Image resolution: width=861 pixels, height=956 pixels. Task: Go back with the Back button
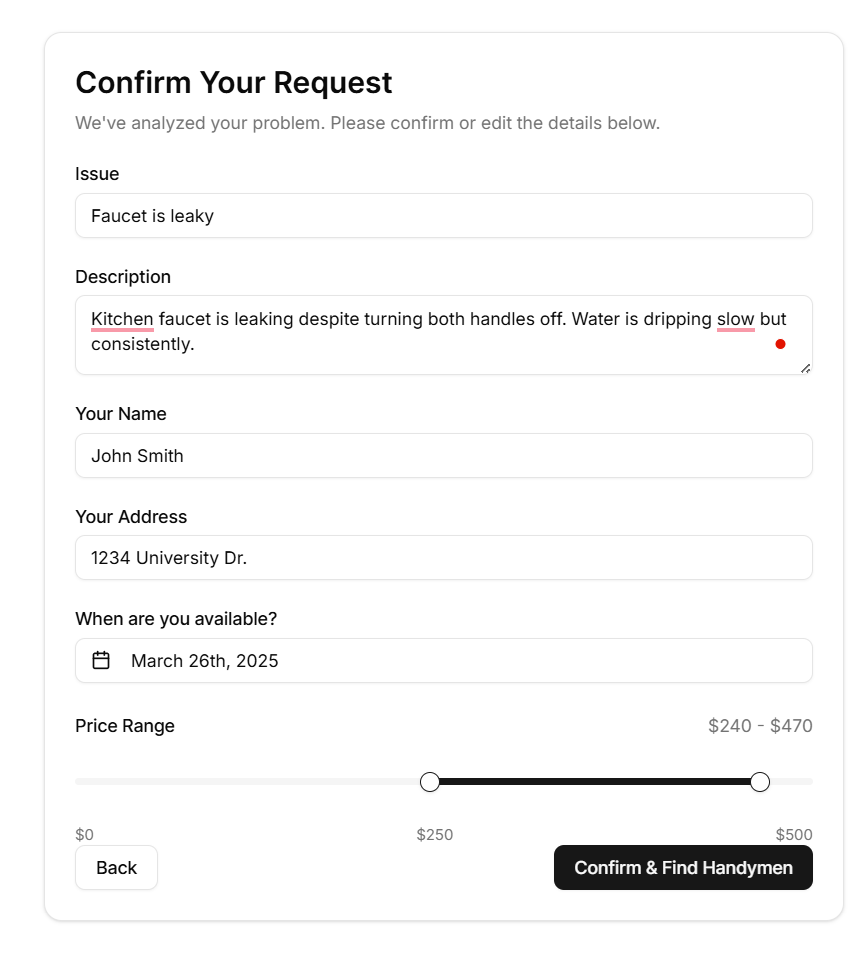point(116,868)
